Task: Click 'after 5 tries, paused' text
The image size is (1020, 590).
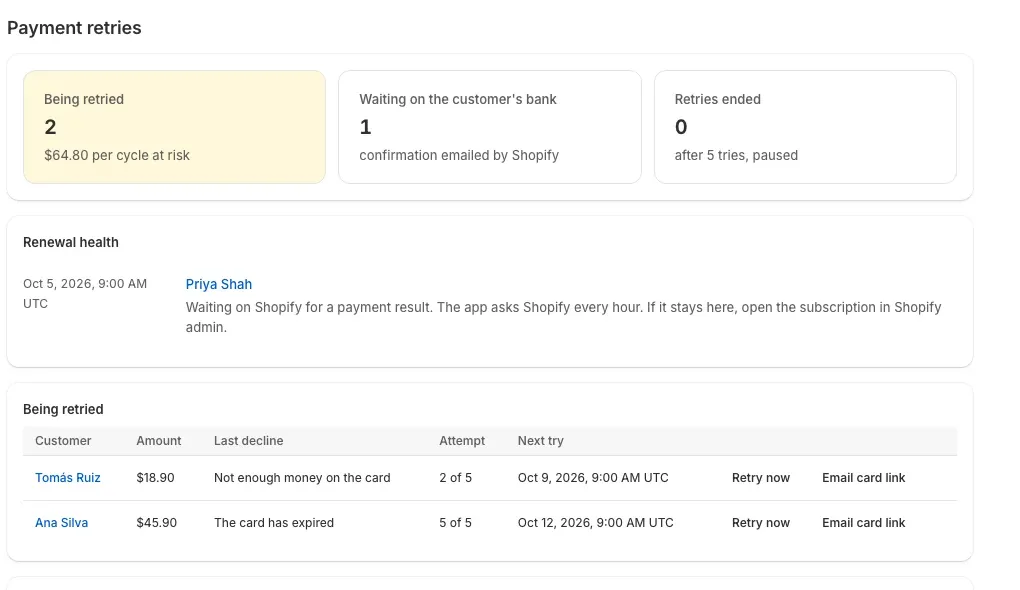Action: coord(736,155)
